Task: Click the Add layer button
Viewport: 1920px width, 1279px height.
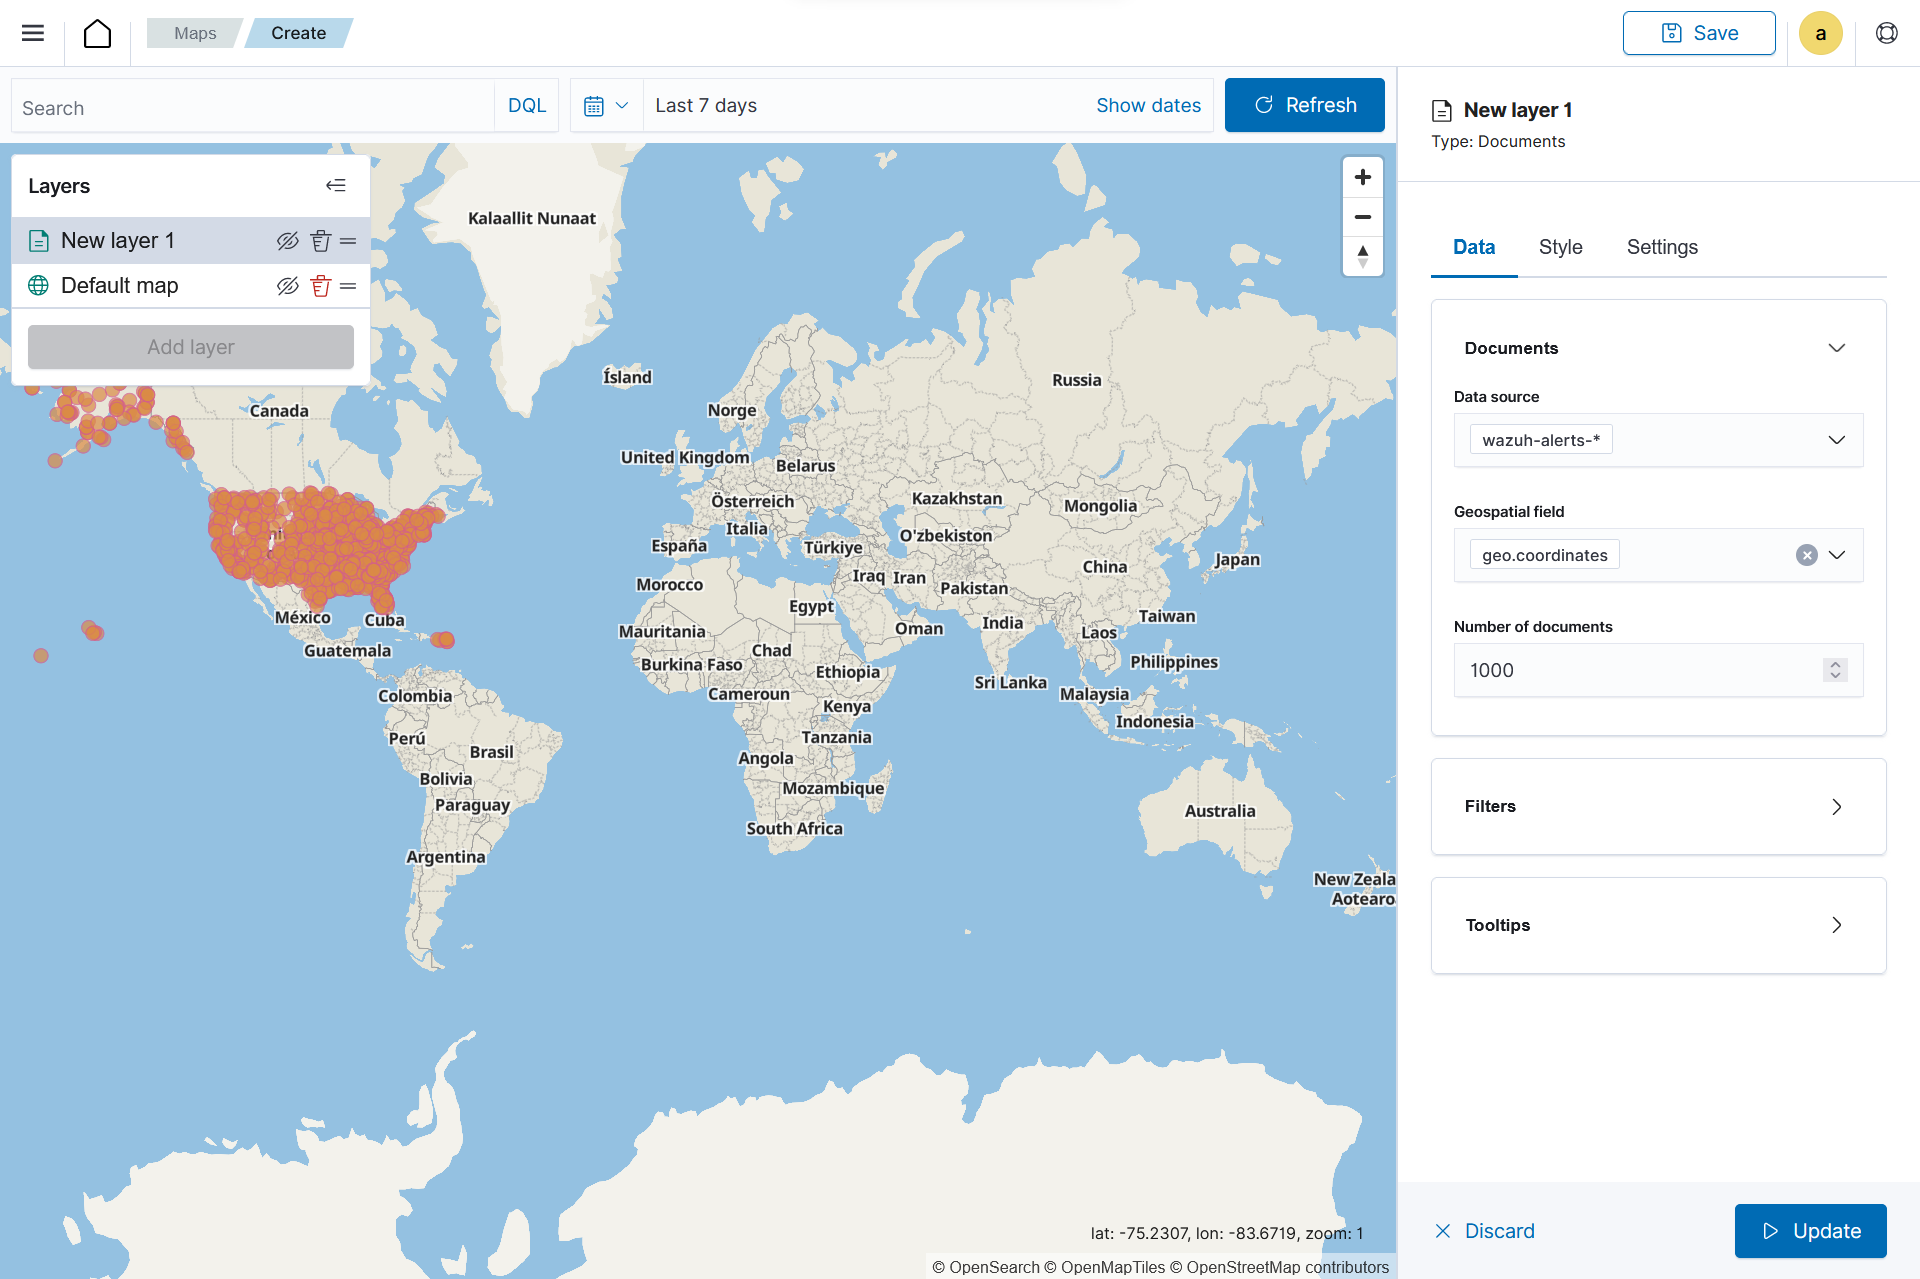Action: coord(191,347)
